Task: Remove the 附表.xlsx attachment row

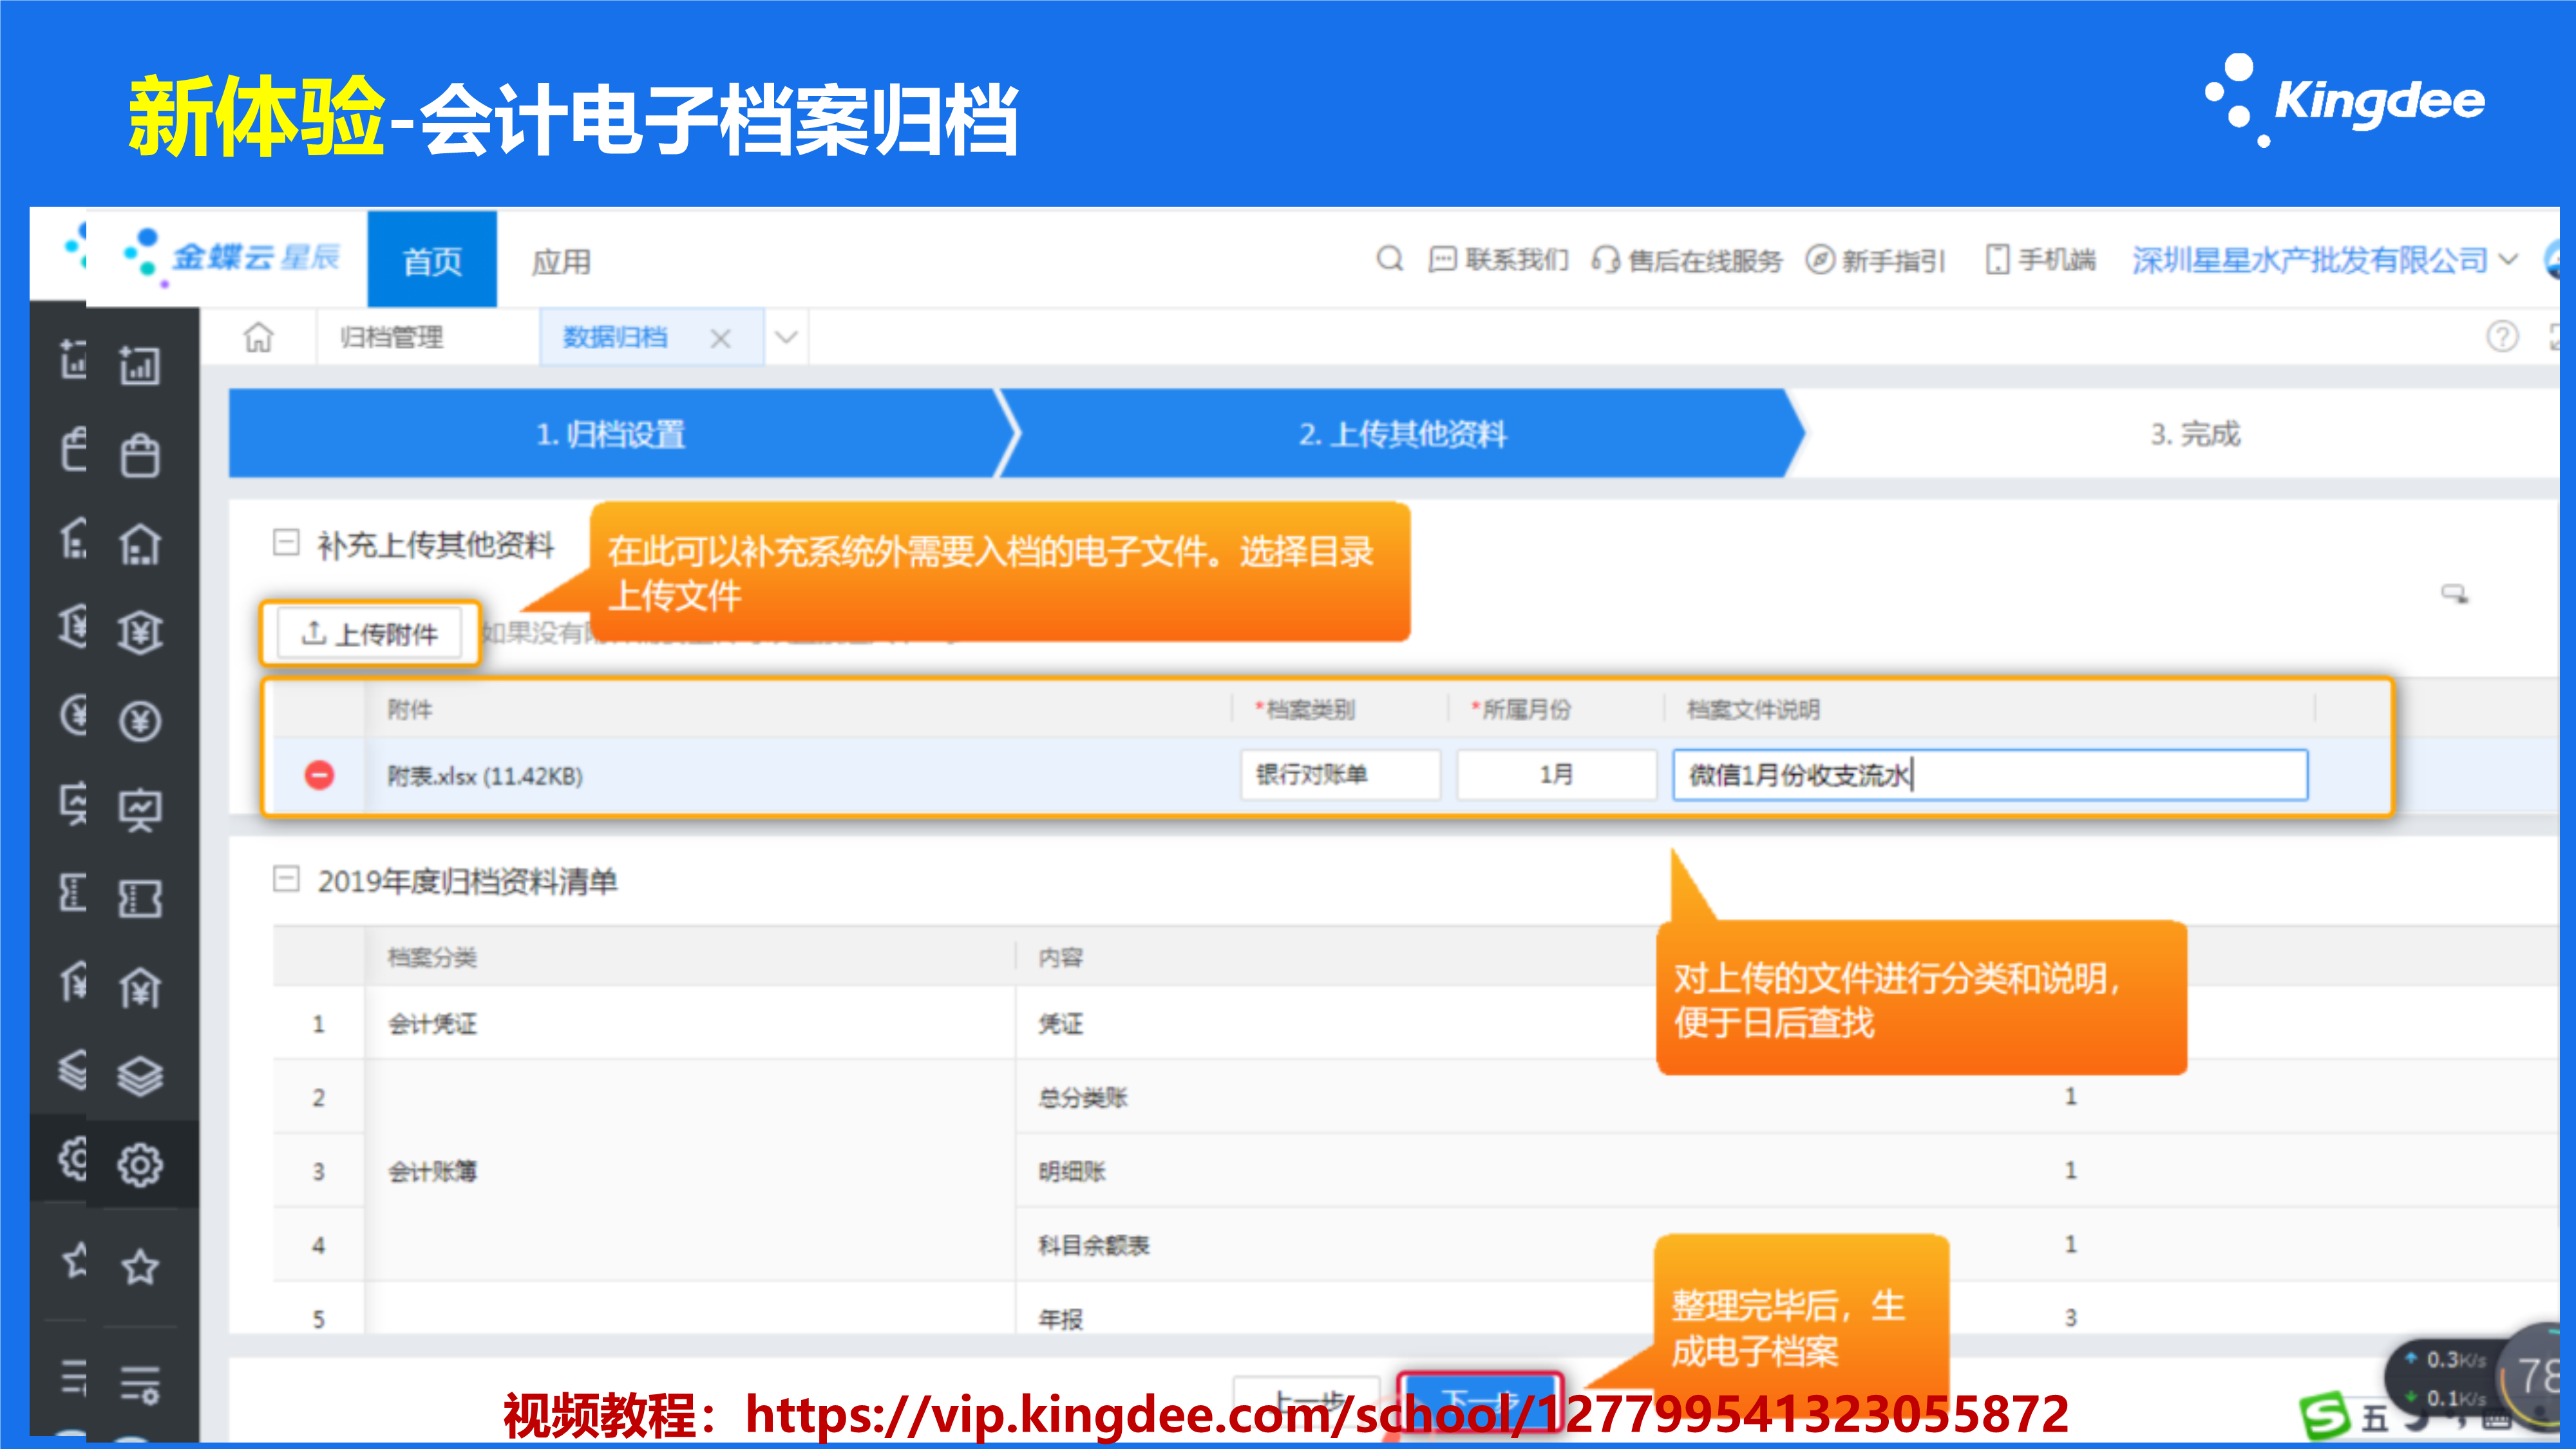Action: pos(319,775)
